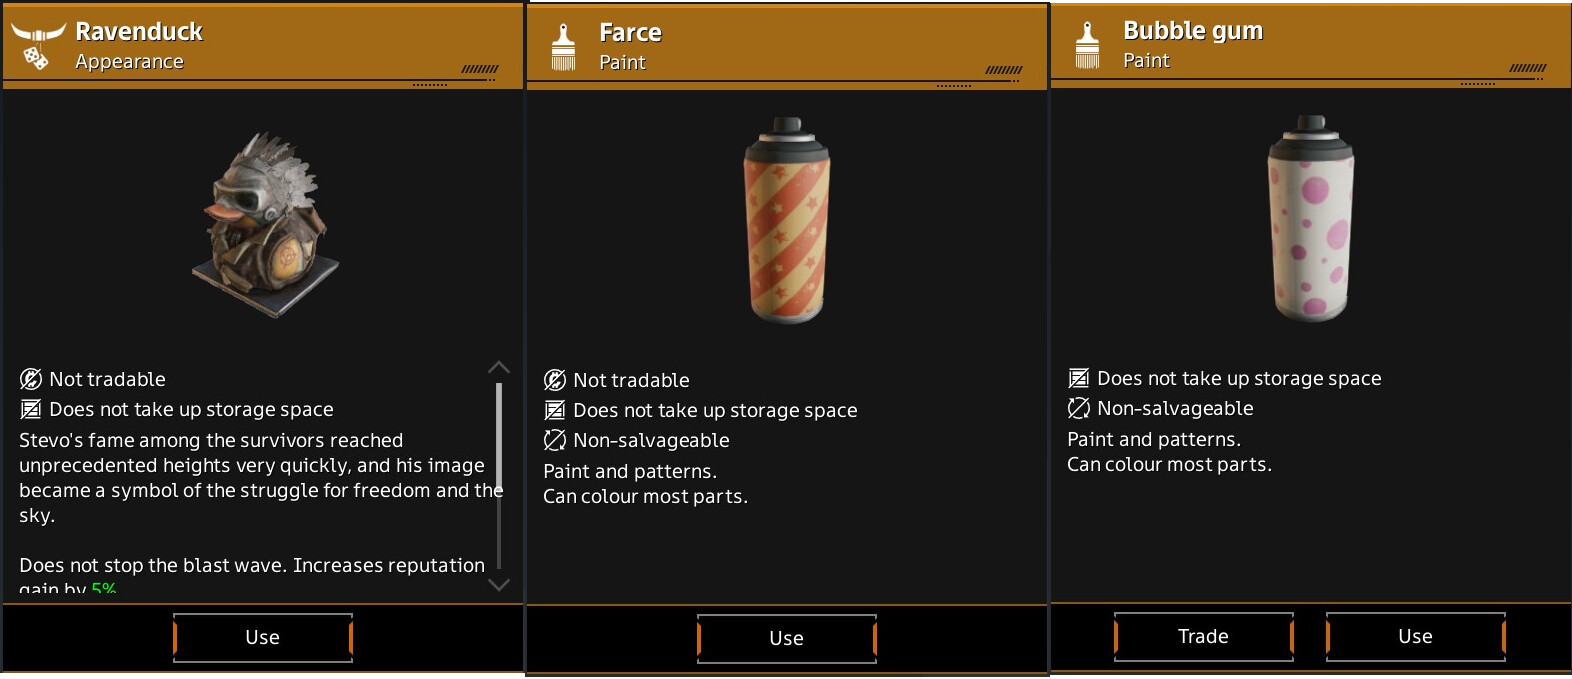Click the storage space icon in Farce panel
This screenshot has width=1572, height=679.
(555, 410)
